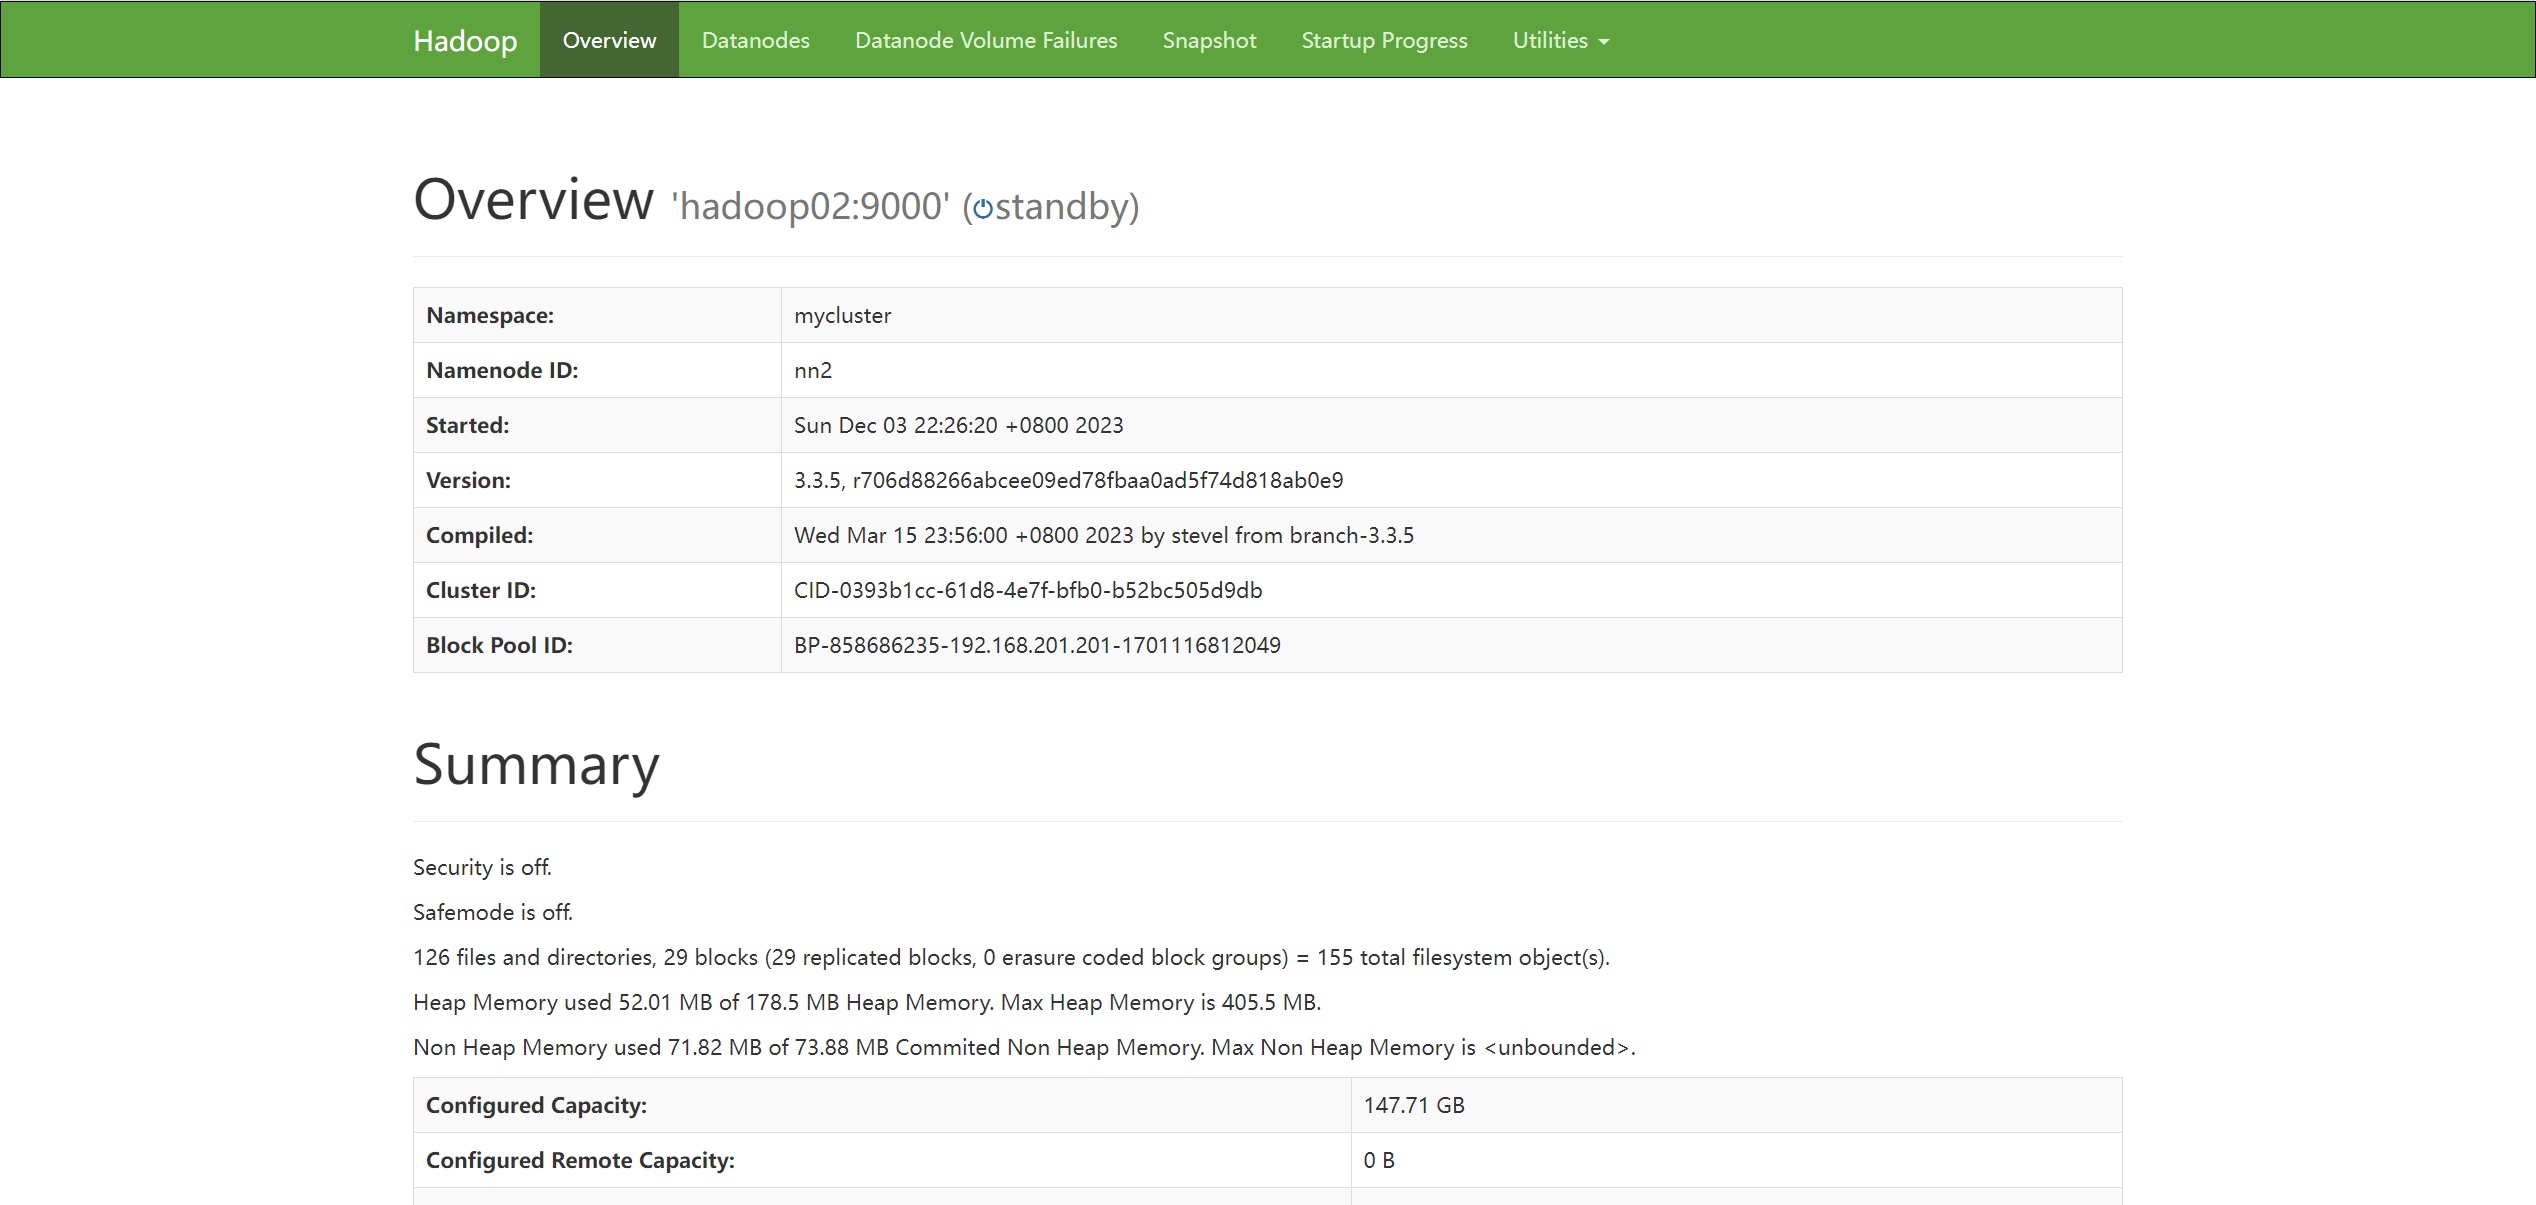Click the Hadoop brand logo link
This screenshot has height=1205, width=2536.
465,40
